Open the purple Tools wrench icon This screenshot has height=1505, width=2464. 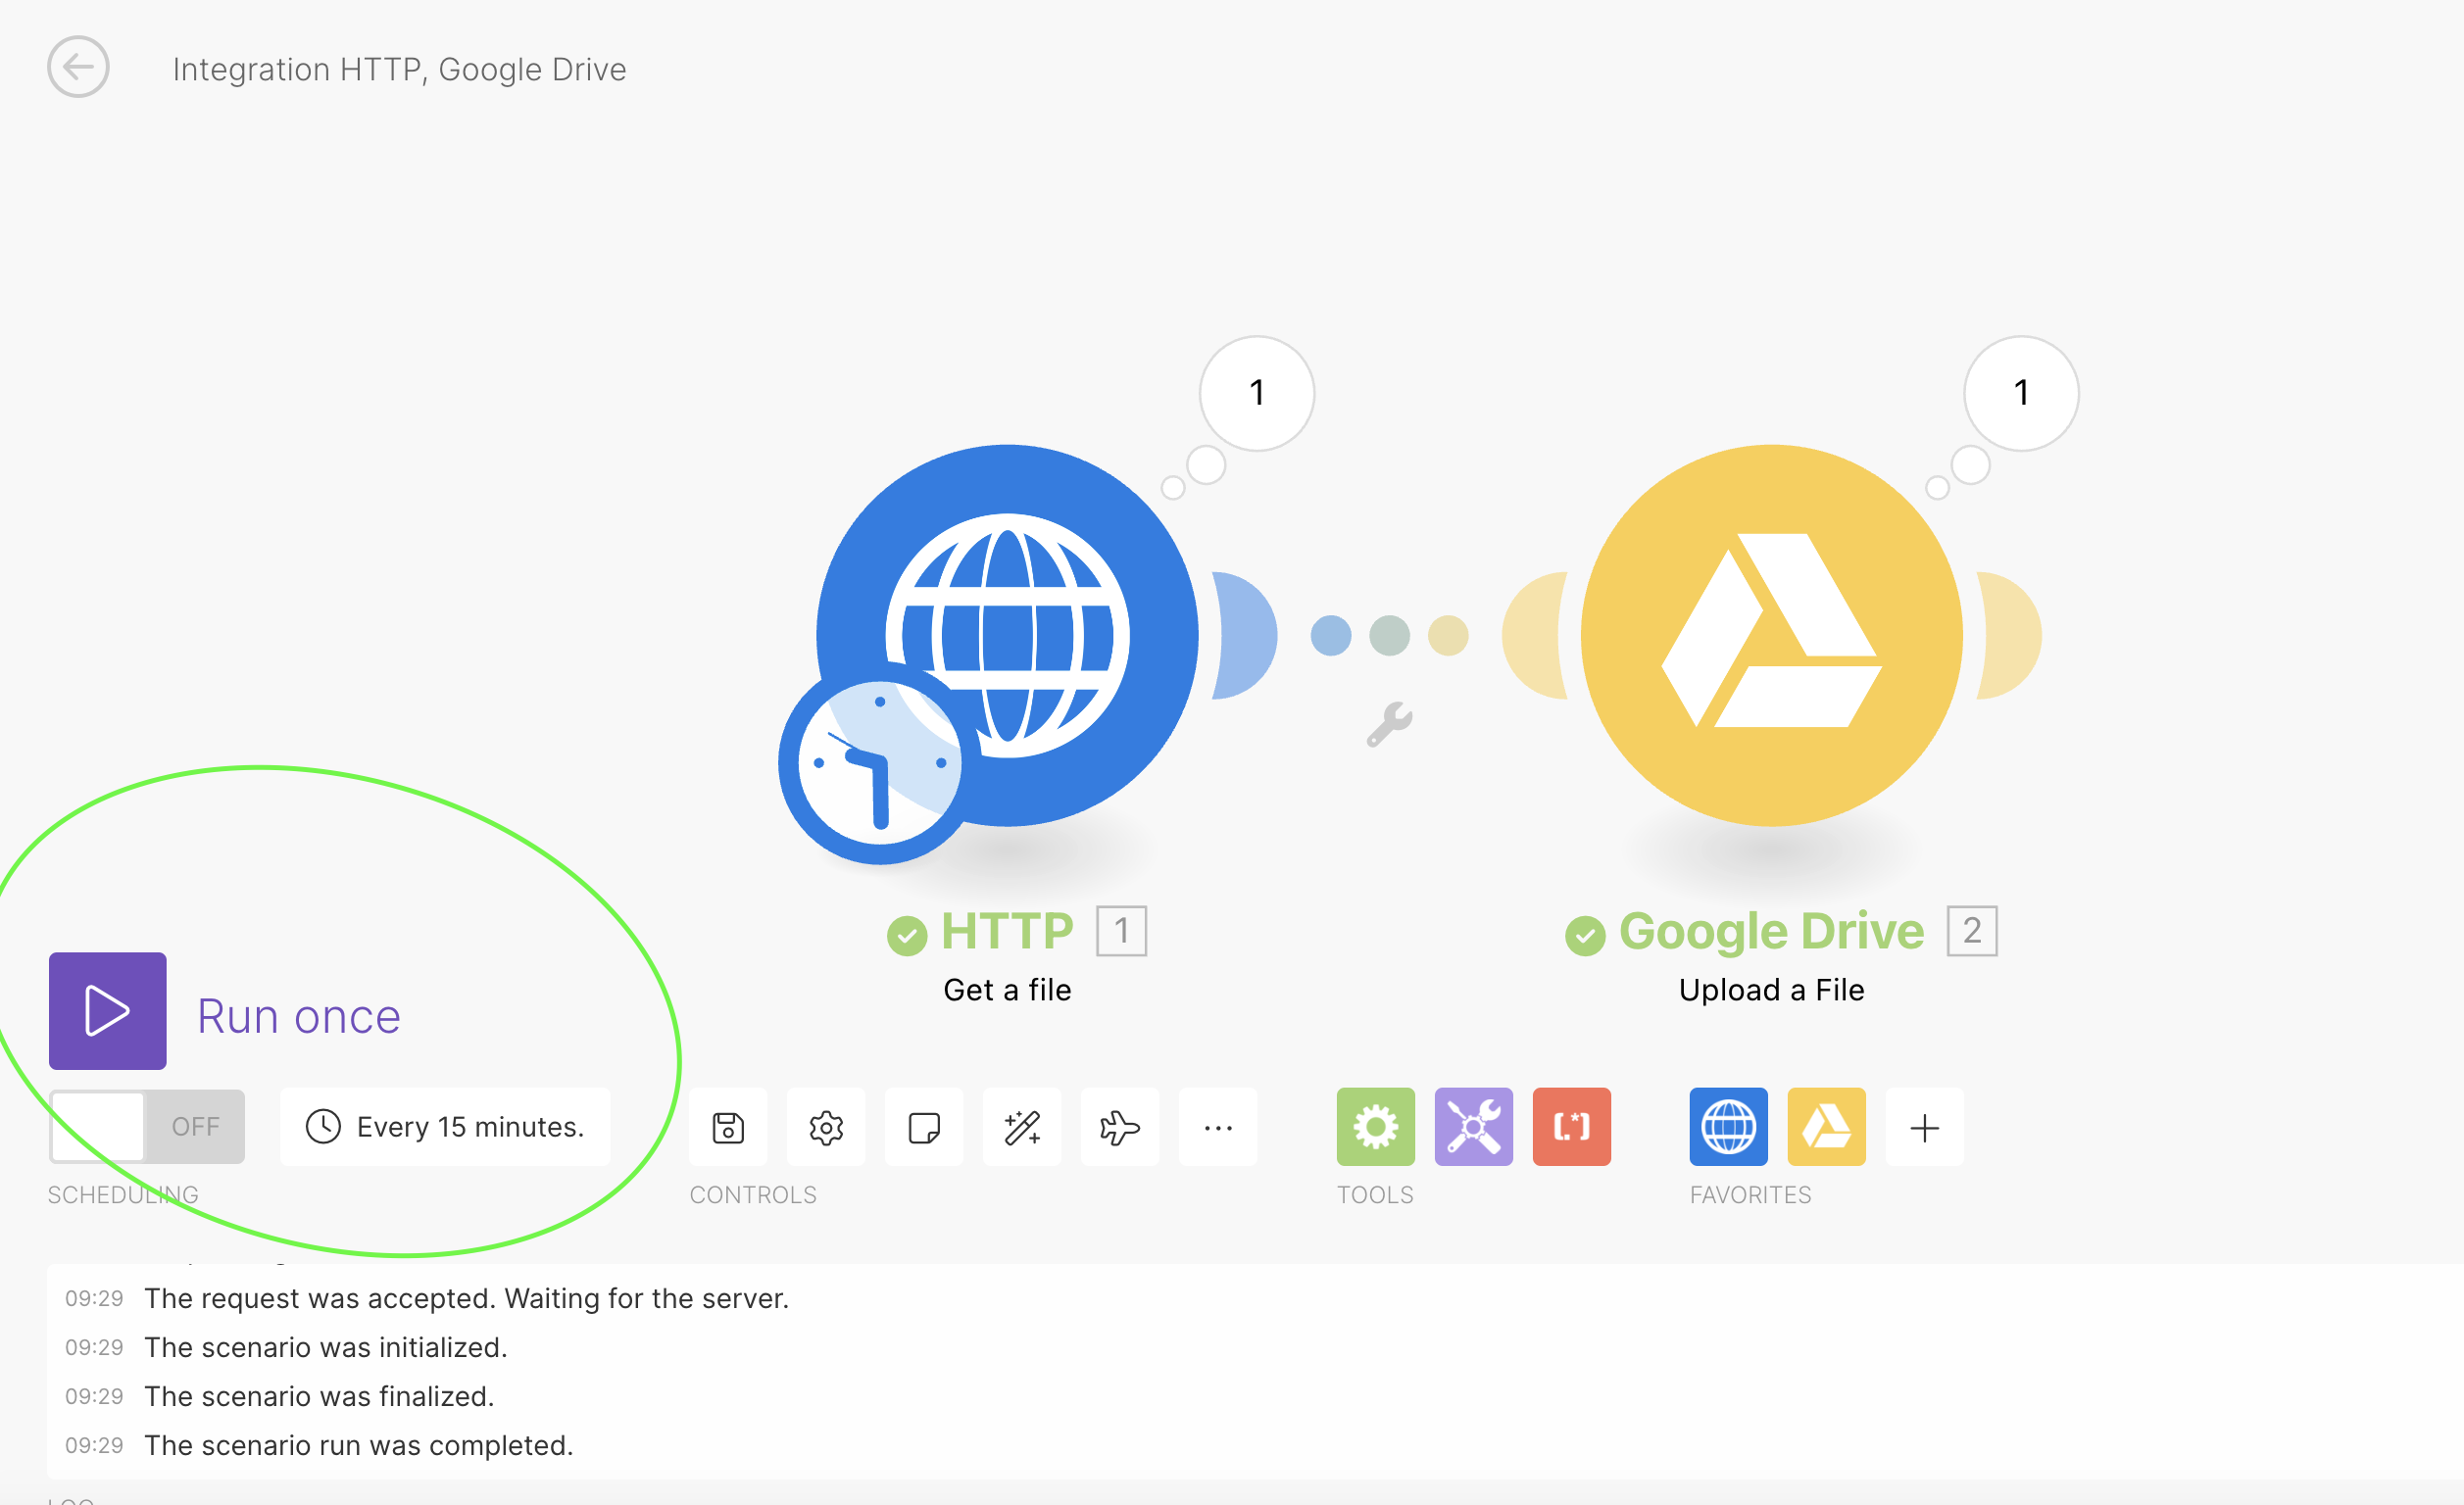pyautogui.click(x=1474, y=1127)
